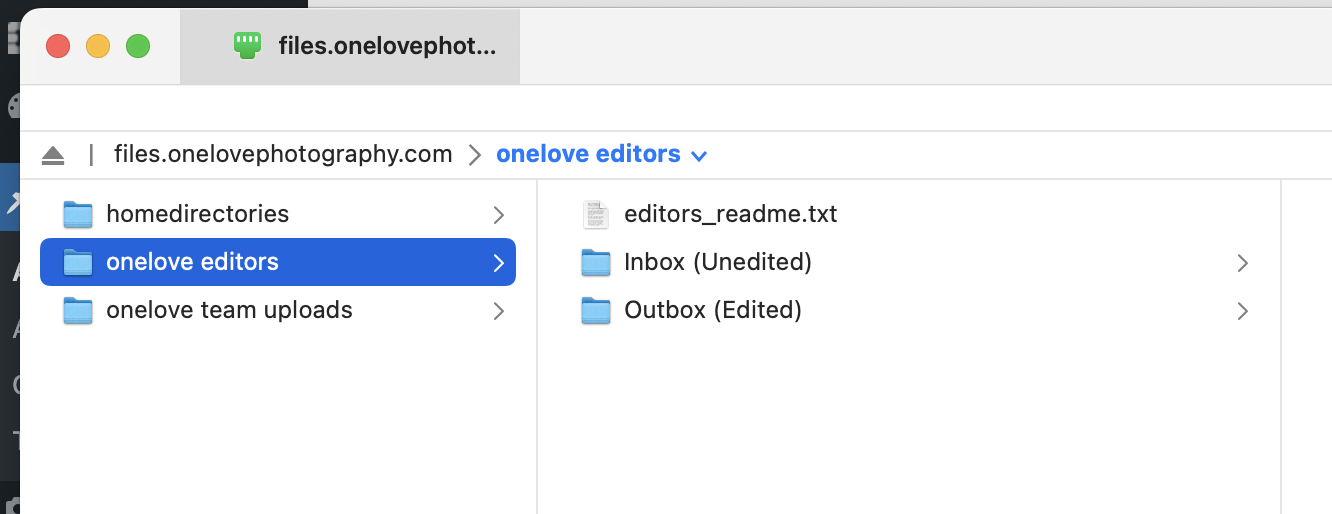Click the onelove editors folder icon

tap(78, 262)
